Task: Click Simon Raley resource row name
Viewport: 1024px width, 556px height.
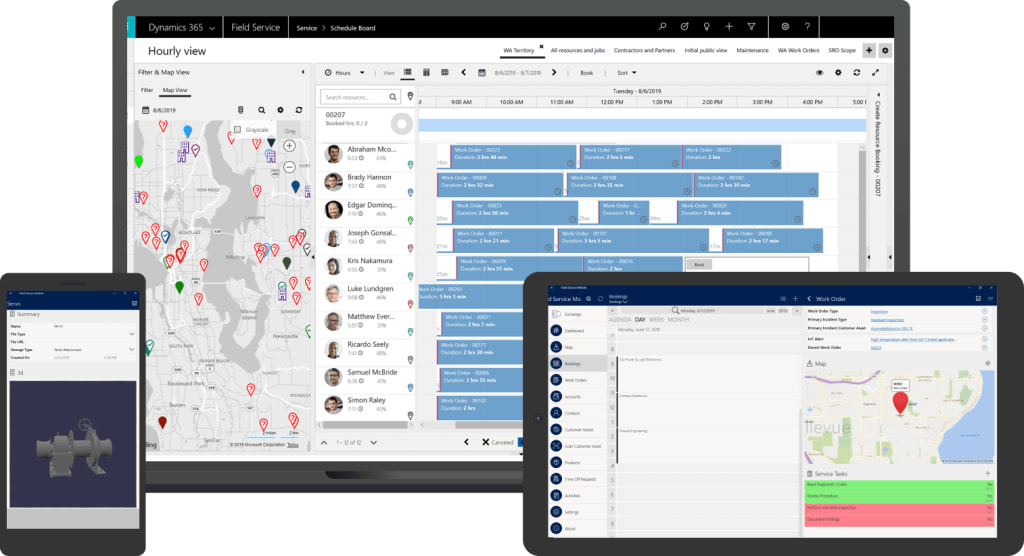Action: click(x=366, y=400)
